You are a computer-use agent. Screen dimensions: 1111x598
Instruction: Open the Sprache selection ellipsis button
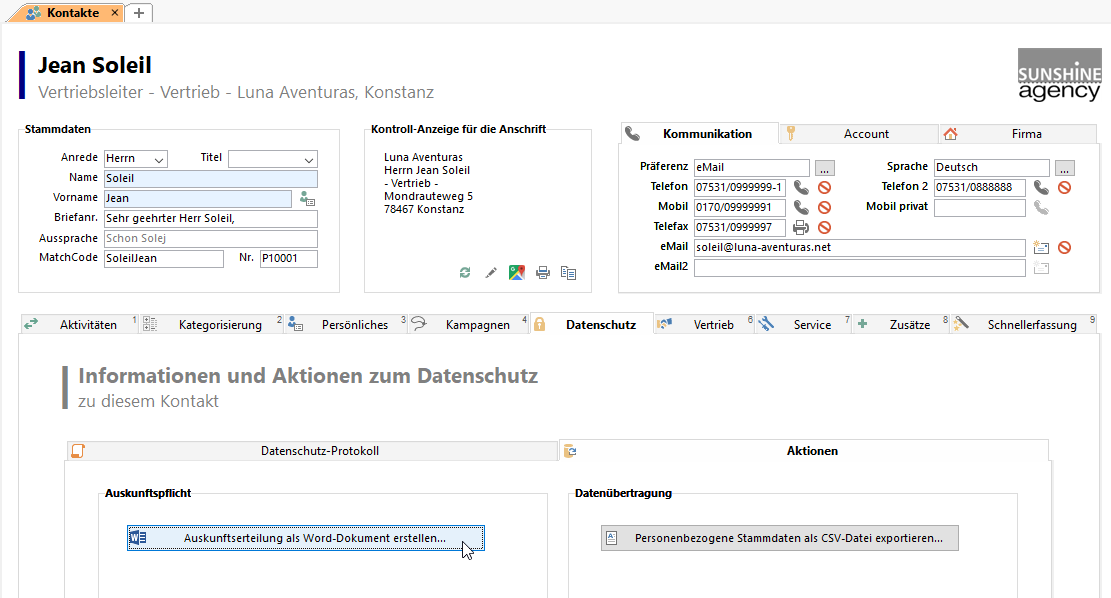pos(1064,167)
